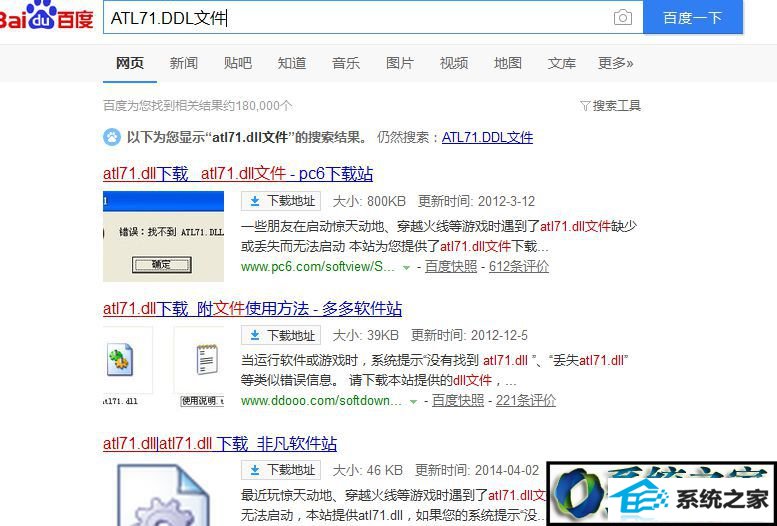
Task: Click the Baidu logo
Action: click(x=47, y=15)
